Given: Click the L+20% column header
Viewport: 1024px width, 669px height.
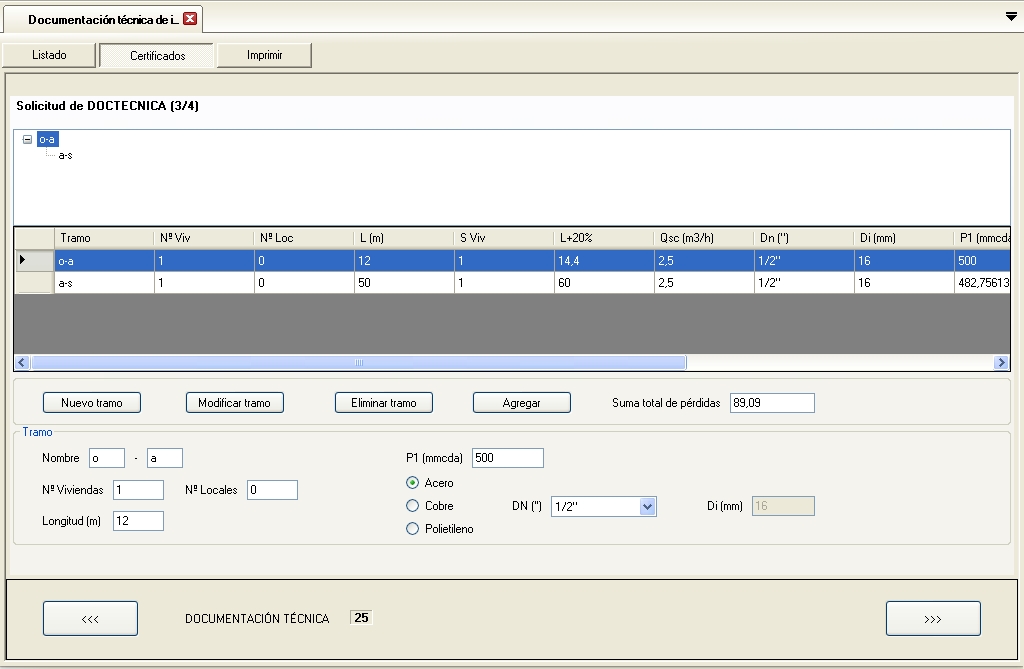Looking at the screenshot, I should (x=603, y=238).
